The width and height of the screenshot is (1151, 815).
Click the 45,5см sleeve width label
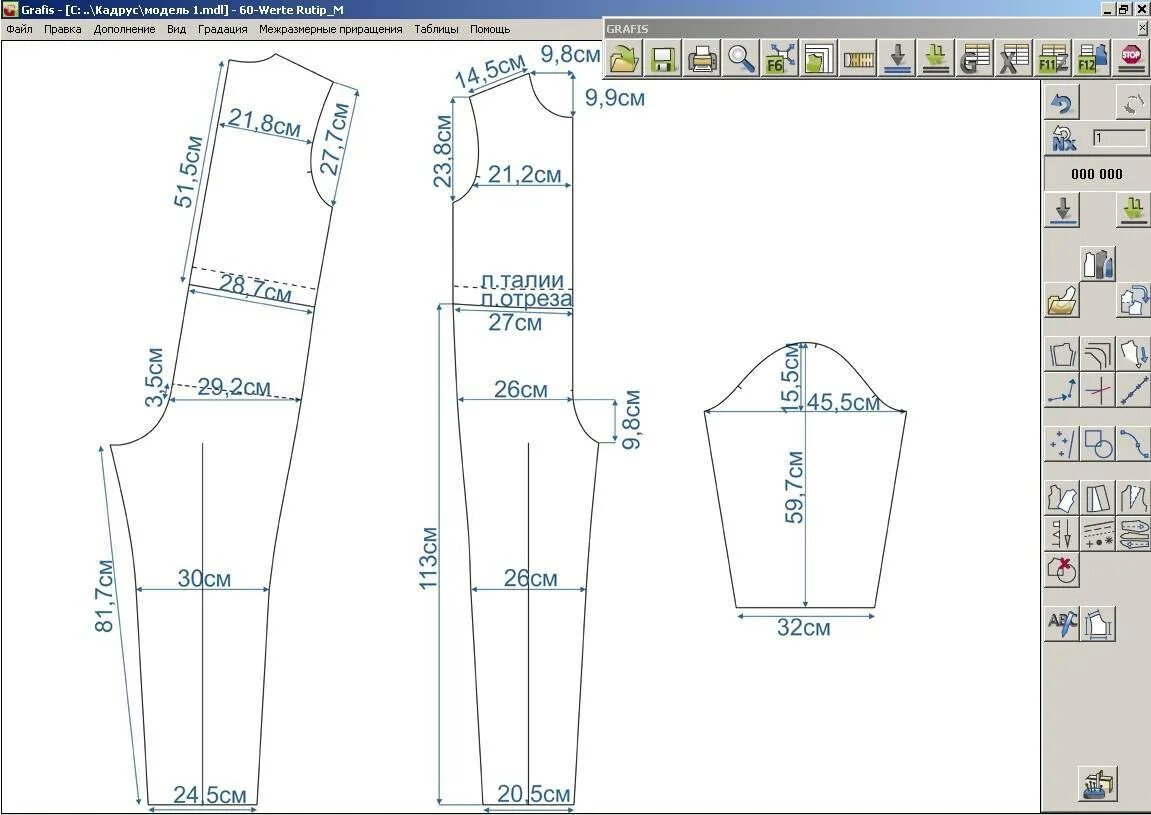(x=843, y=402)
